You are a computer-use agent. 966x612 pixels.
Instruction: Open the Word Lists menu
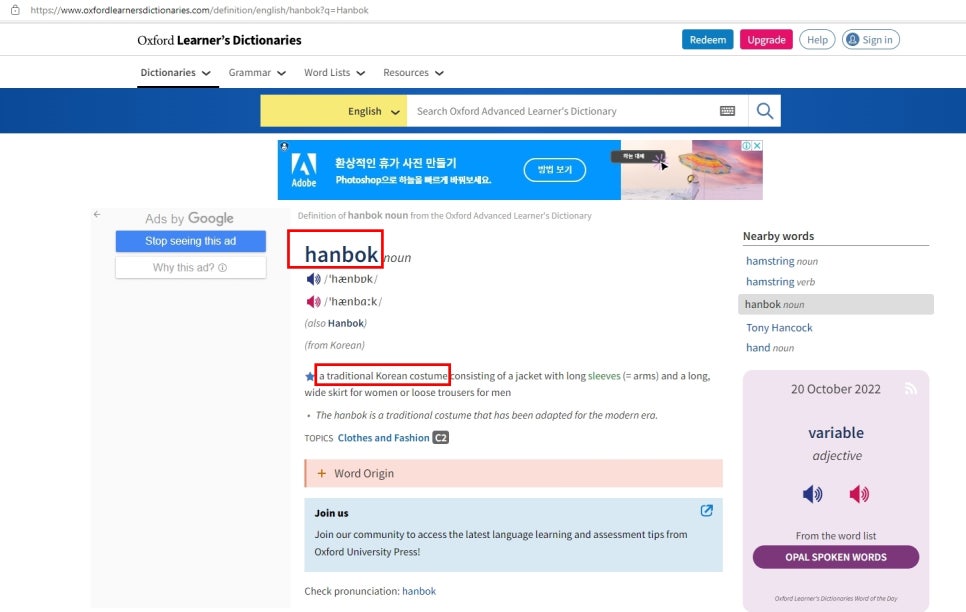(334, 73)
